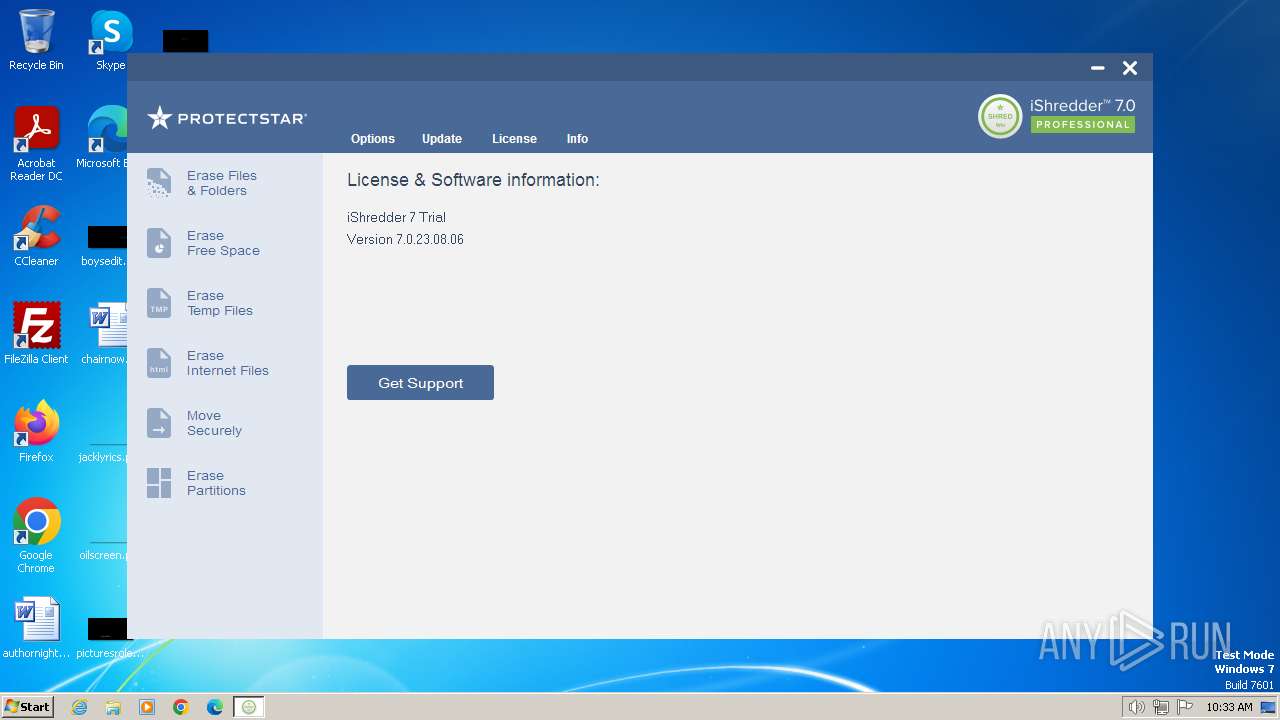Open the Action Center flag icon
This screenshot has width=1280, height=720.
[x=1186, y=707]
